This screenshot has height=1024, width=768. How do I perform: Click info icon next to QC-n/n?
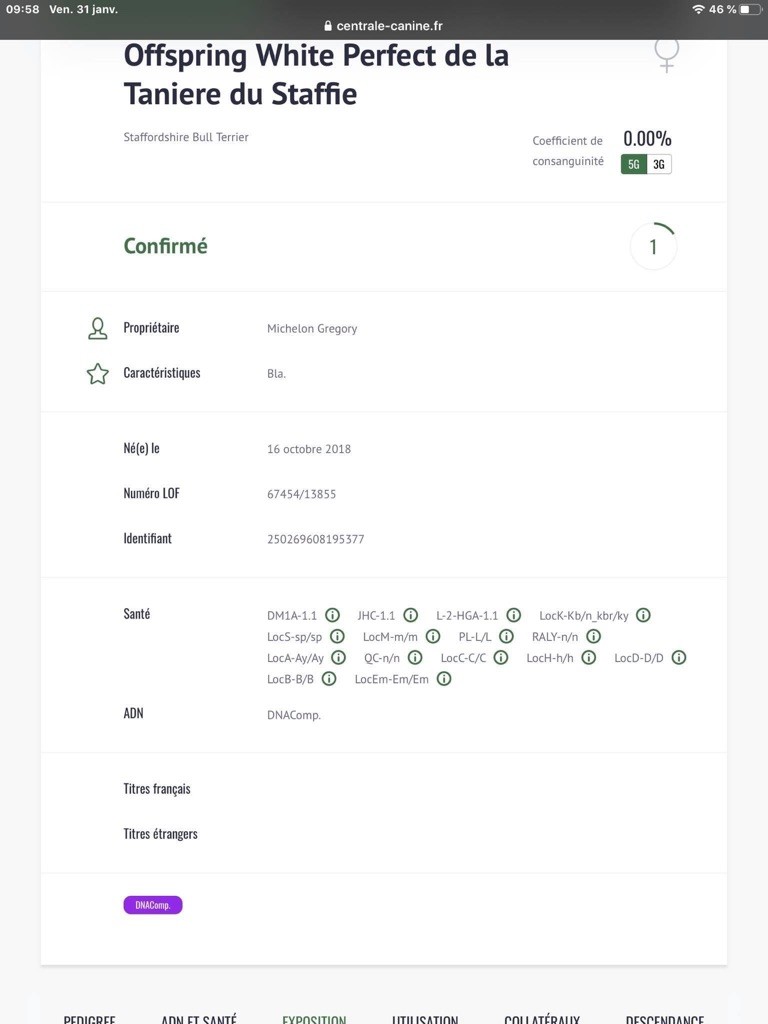pyautogui.click(x=415, y=658)
